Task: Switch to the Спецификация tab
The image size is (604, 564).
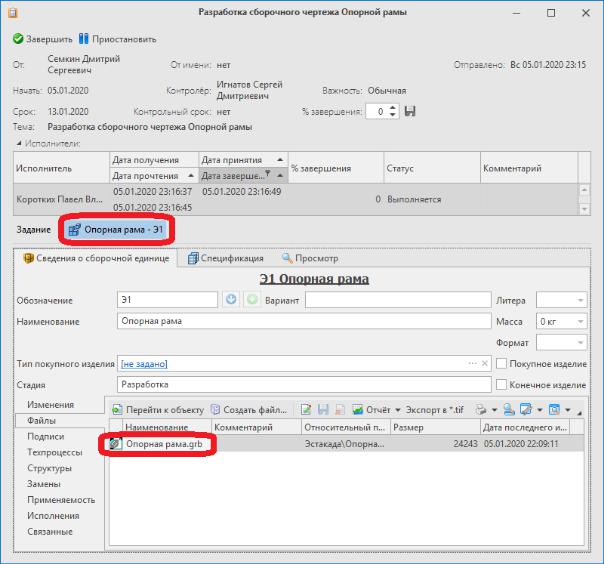Action: (x=226, y=258)
